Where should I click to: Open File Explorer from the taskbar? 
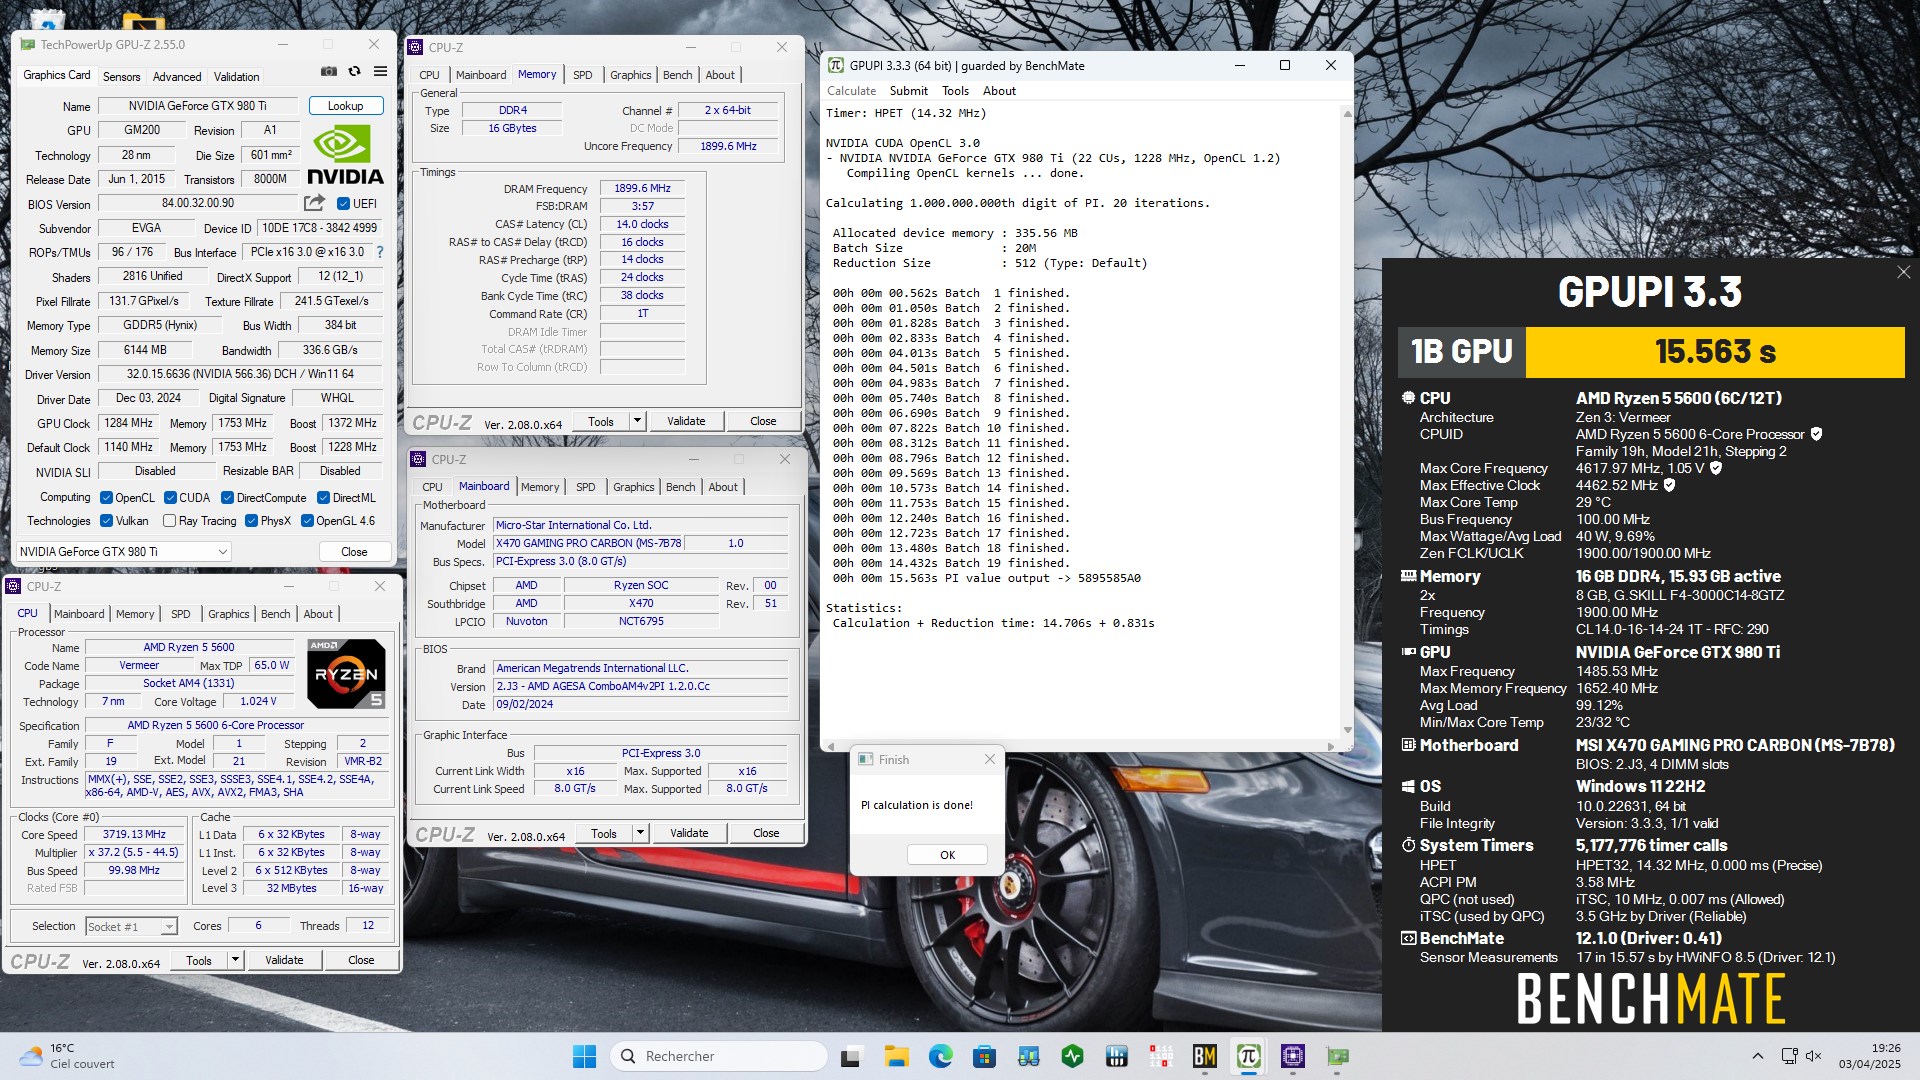(x=896, y=1056)
